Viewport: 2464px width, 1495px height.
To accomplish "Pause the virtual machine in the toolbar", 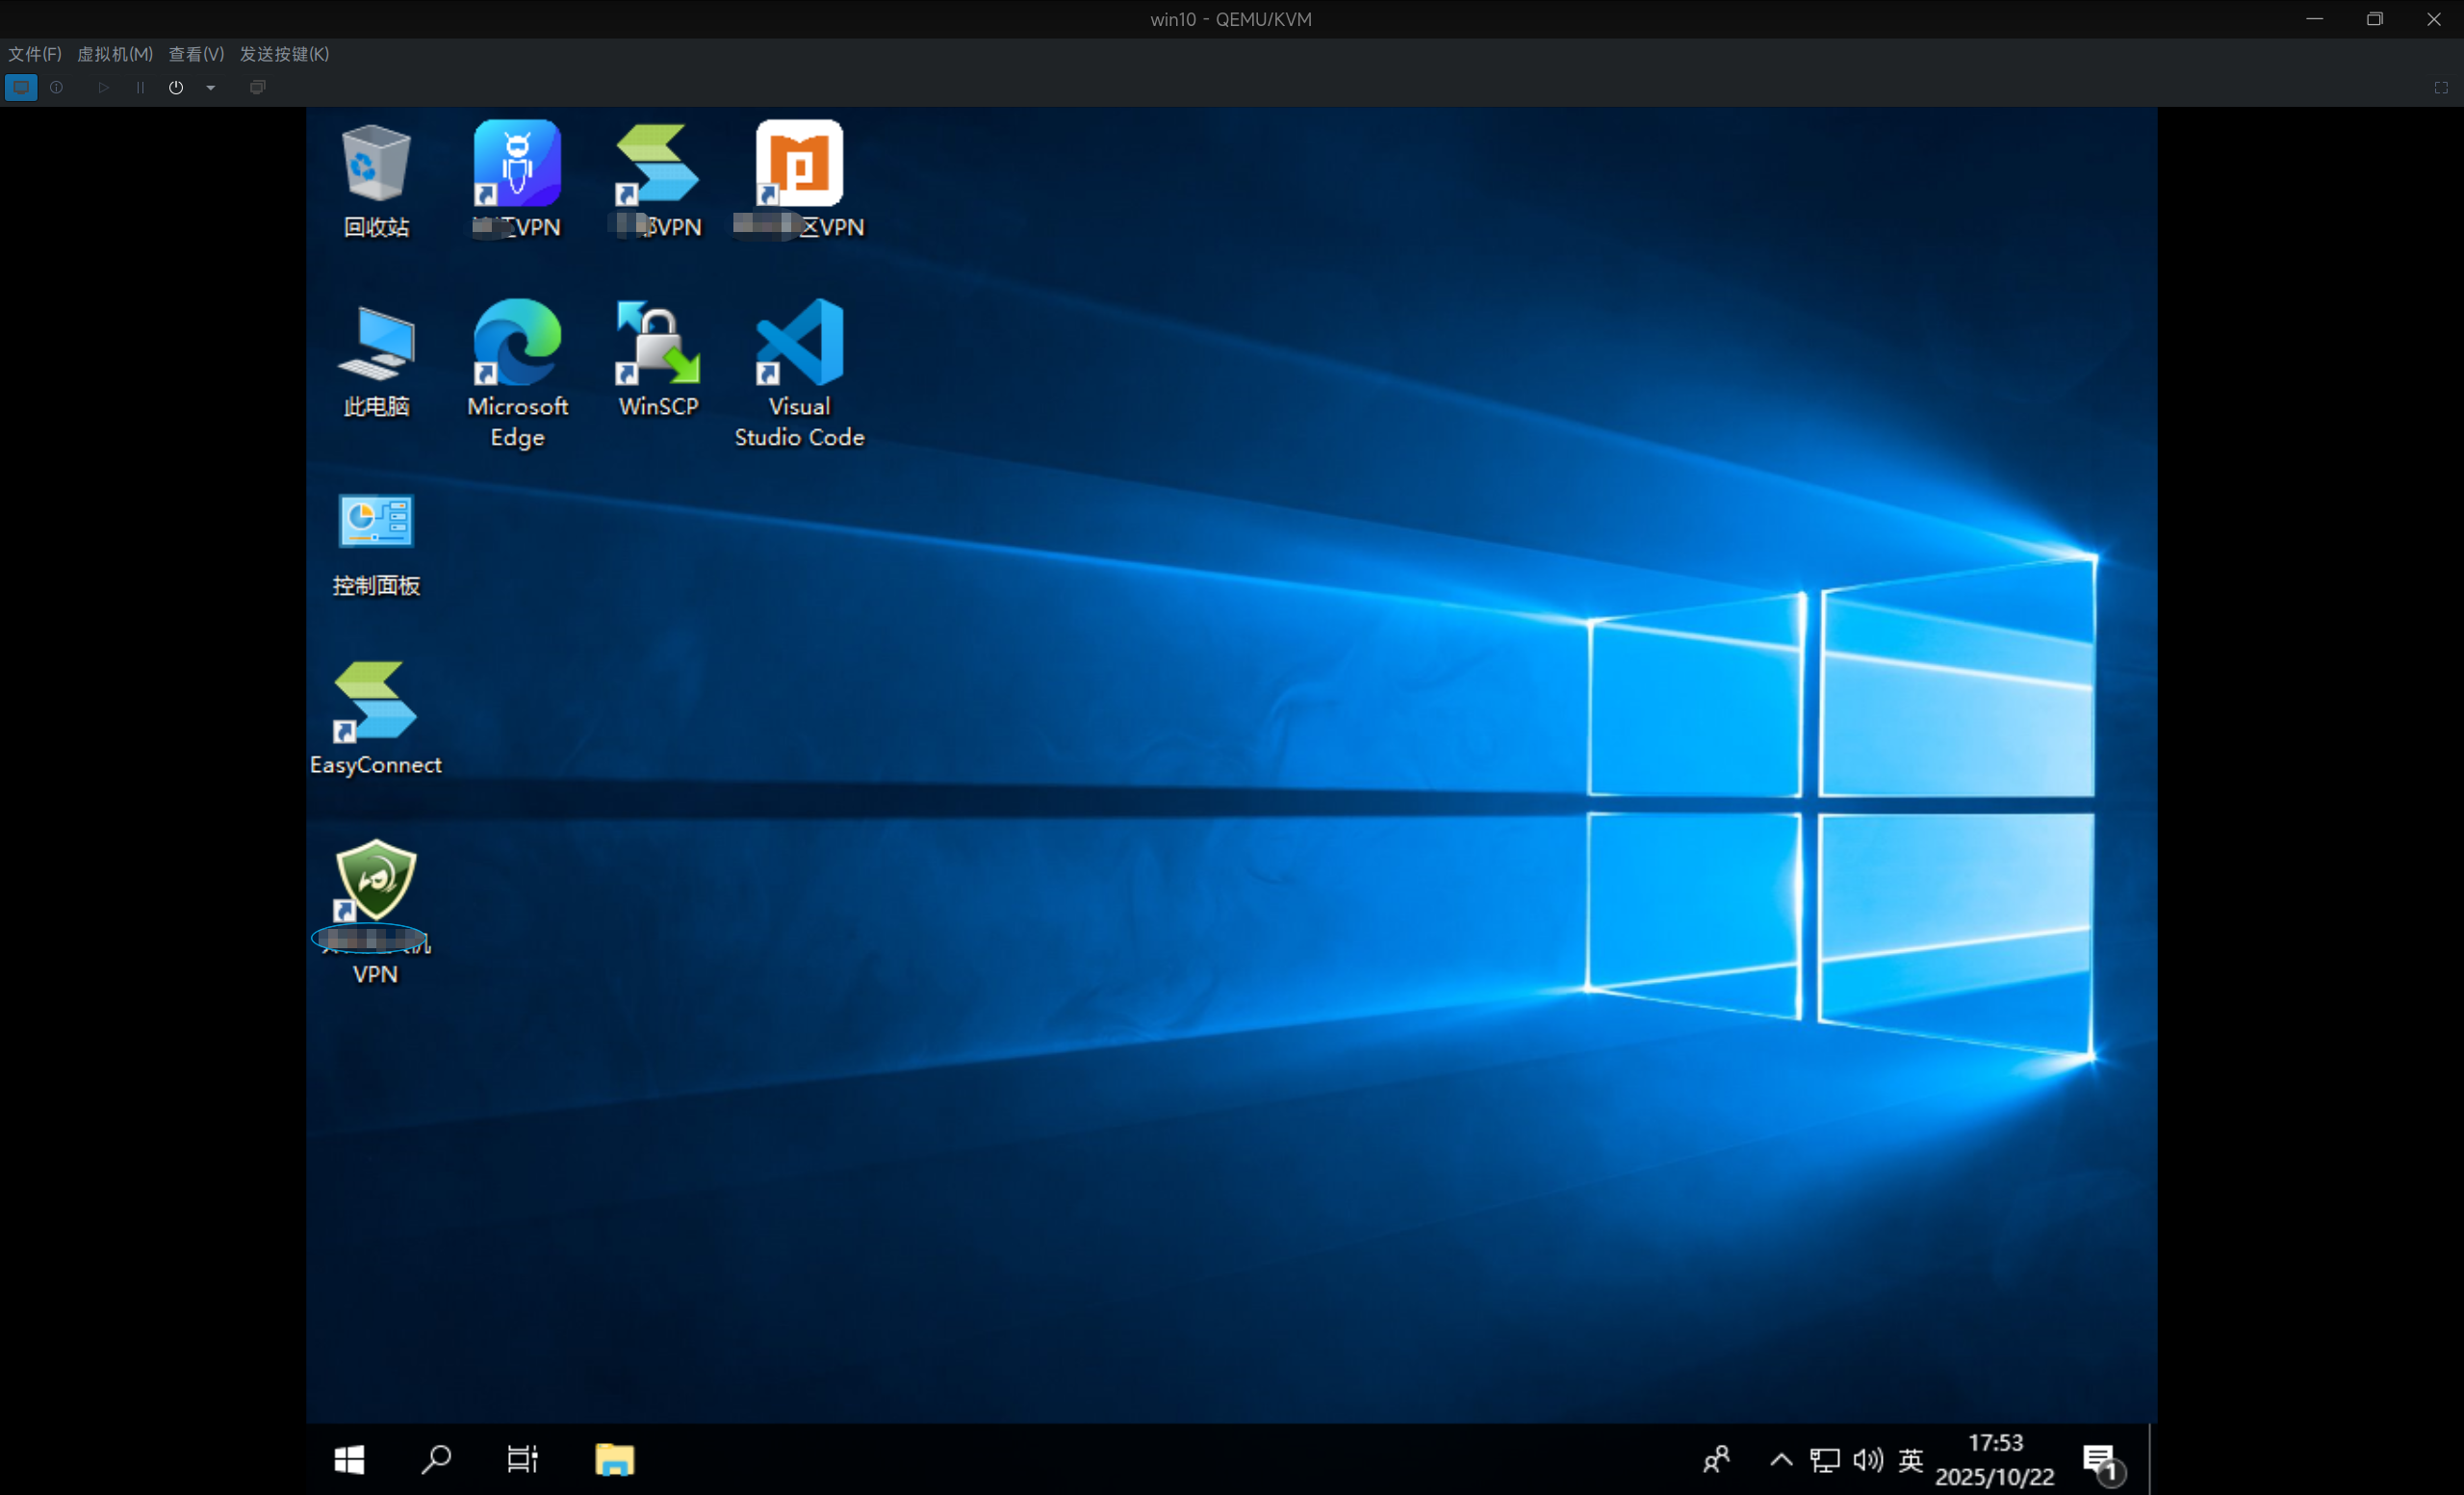I will click(x=140, y=87).
